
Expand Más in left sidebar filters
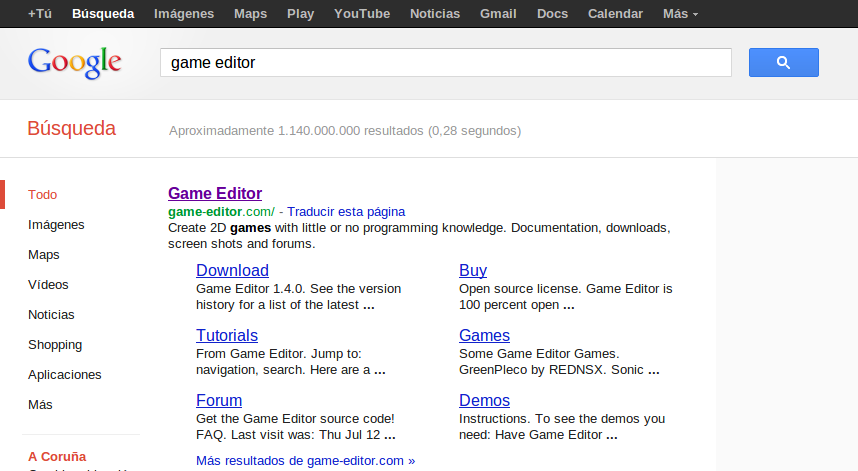40,405
